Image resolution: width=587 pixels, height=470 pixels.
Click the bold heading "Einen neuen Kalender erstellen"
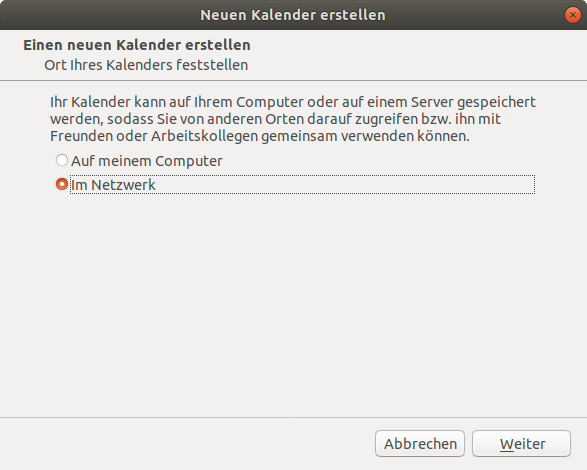click(137, 45)
